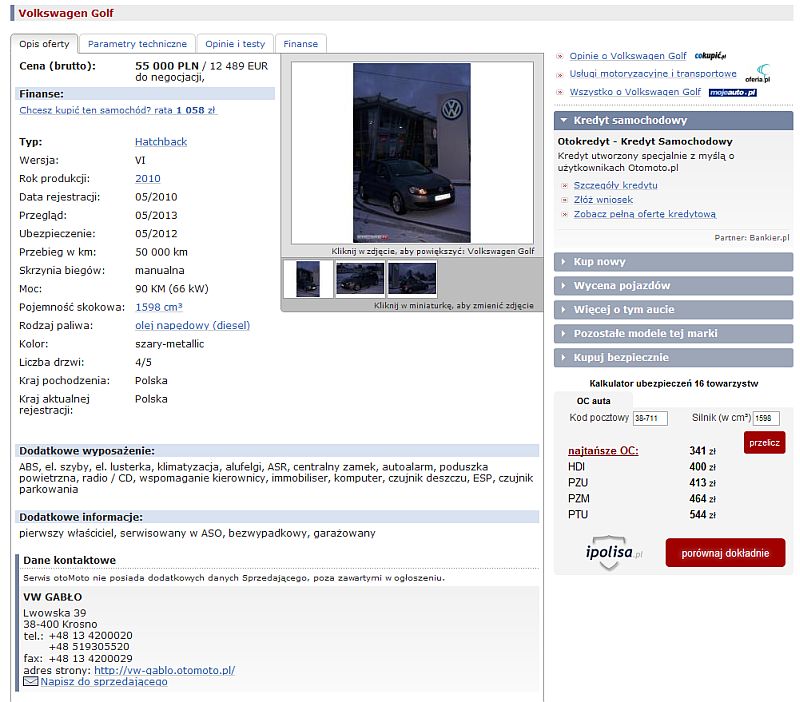The image size is (800, 702).
Task: Collapse the Kredyt samochodowy panel
Action: (673, 121)
